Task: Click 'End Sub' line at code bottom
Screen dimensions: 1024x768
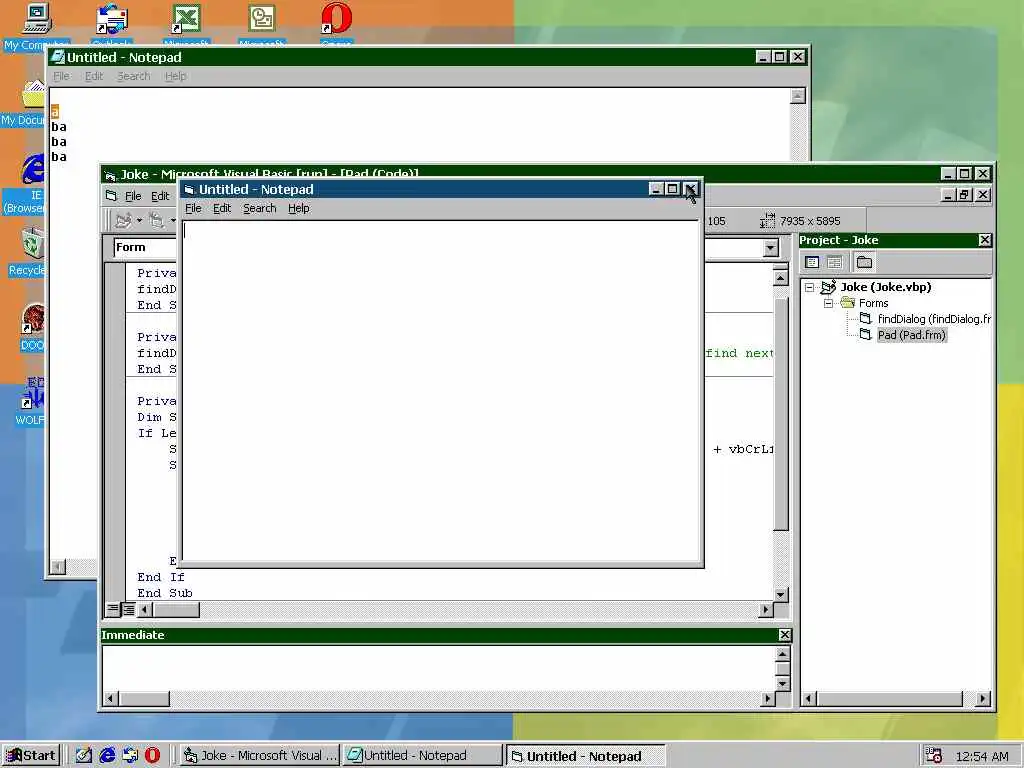Action: (x=165, y=593)
